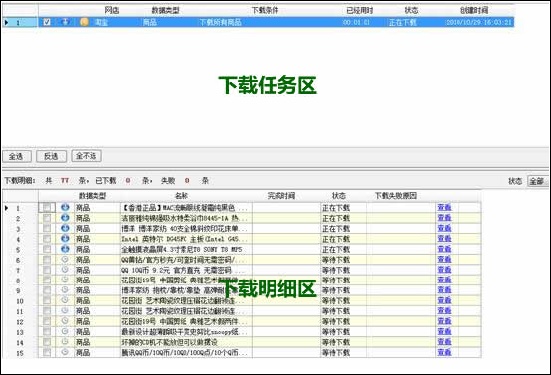
Task: Click the waiting clock icon in row 6
Action: pos(65,259)
